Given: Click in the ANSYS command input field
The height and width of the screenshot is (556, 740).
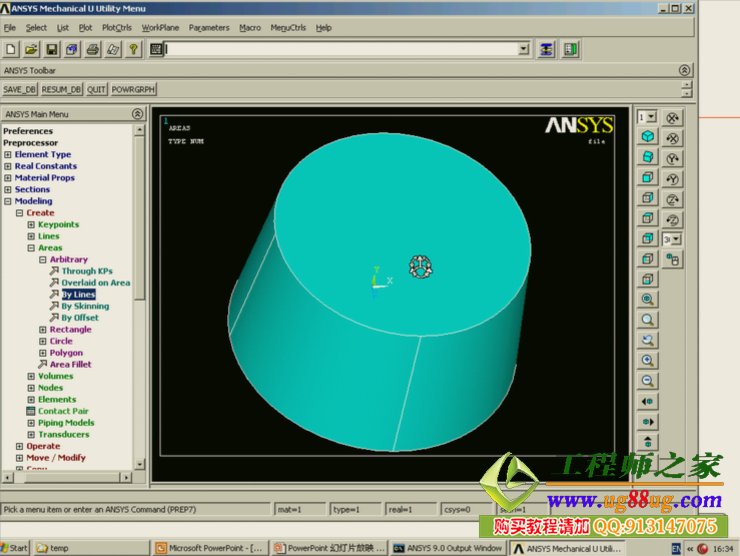Looking at the screenshot, I should pos(341,49).
